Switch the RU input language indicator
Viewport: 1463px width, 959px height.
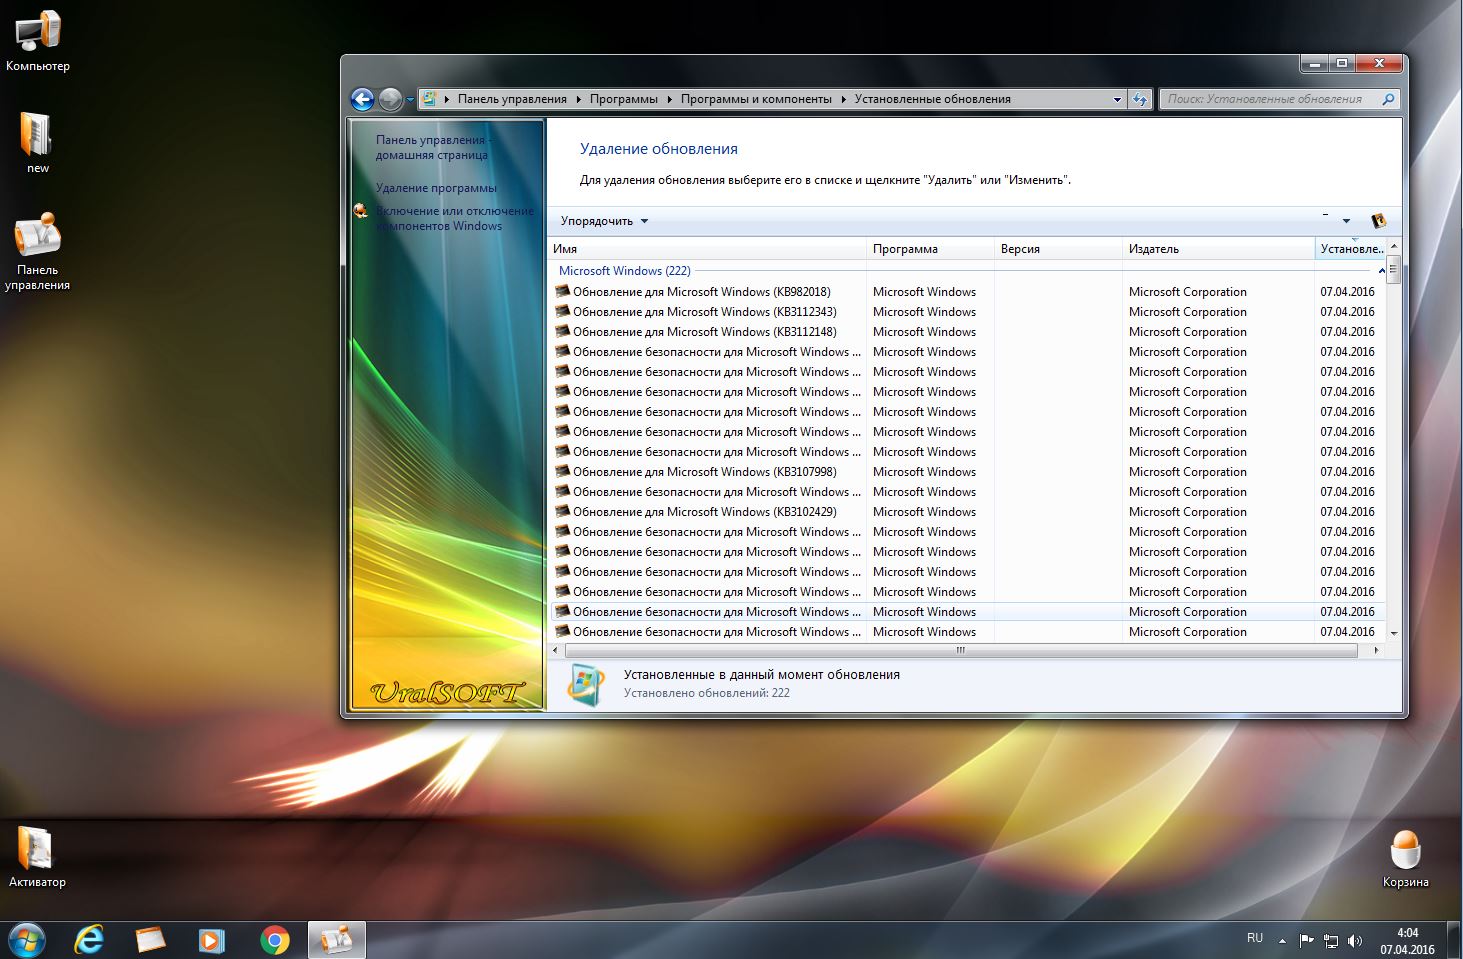pos(1255,939)
